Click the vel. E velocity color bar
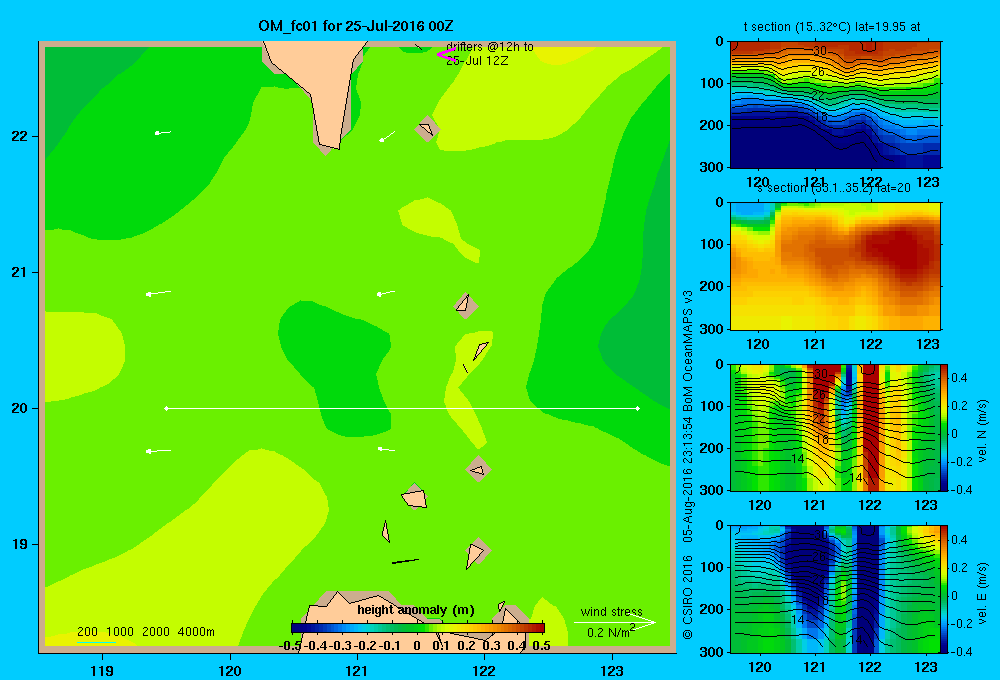1000x680 pixels. click(944, 589)
